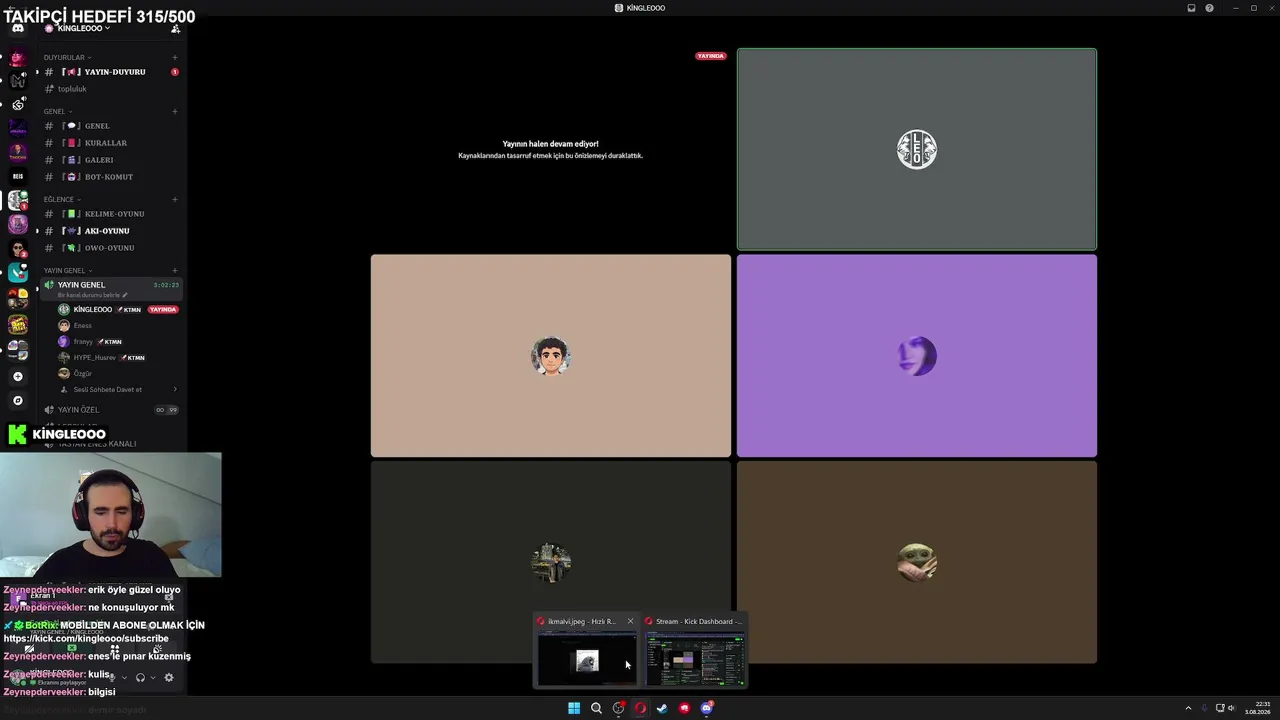Create channel in DUYURULAR with plus icon
Image resolution: width=1280 pixels, height=720 pixels.
point(175,57)
